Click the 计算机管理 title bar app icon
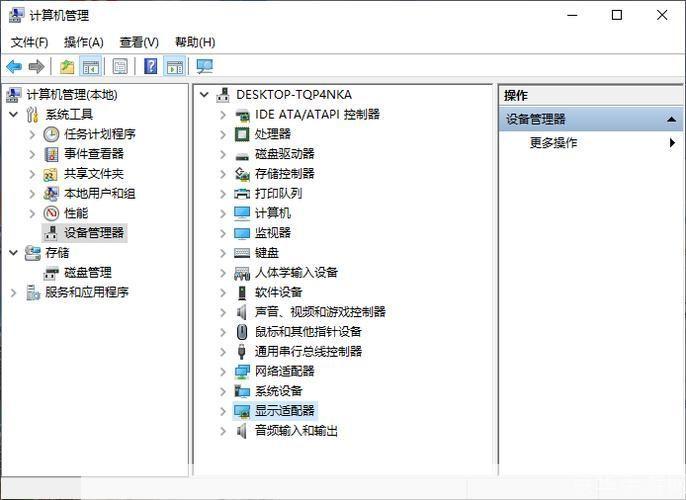 coord(16,15)
